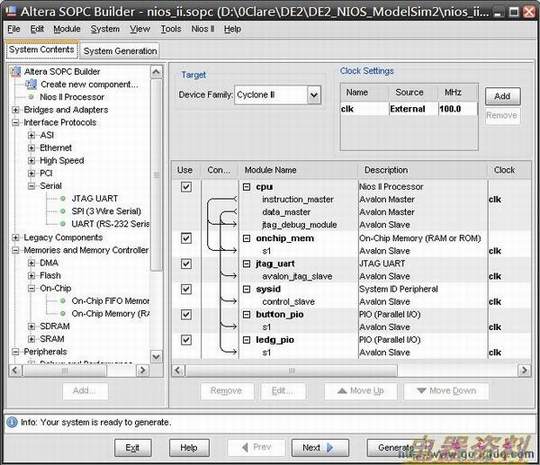This screenshot has height=465, width=540.
Task: Collapse the sysid module row
Action: (x=247, y=289)
